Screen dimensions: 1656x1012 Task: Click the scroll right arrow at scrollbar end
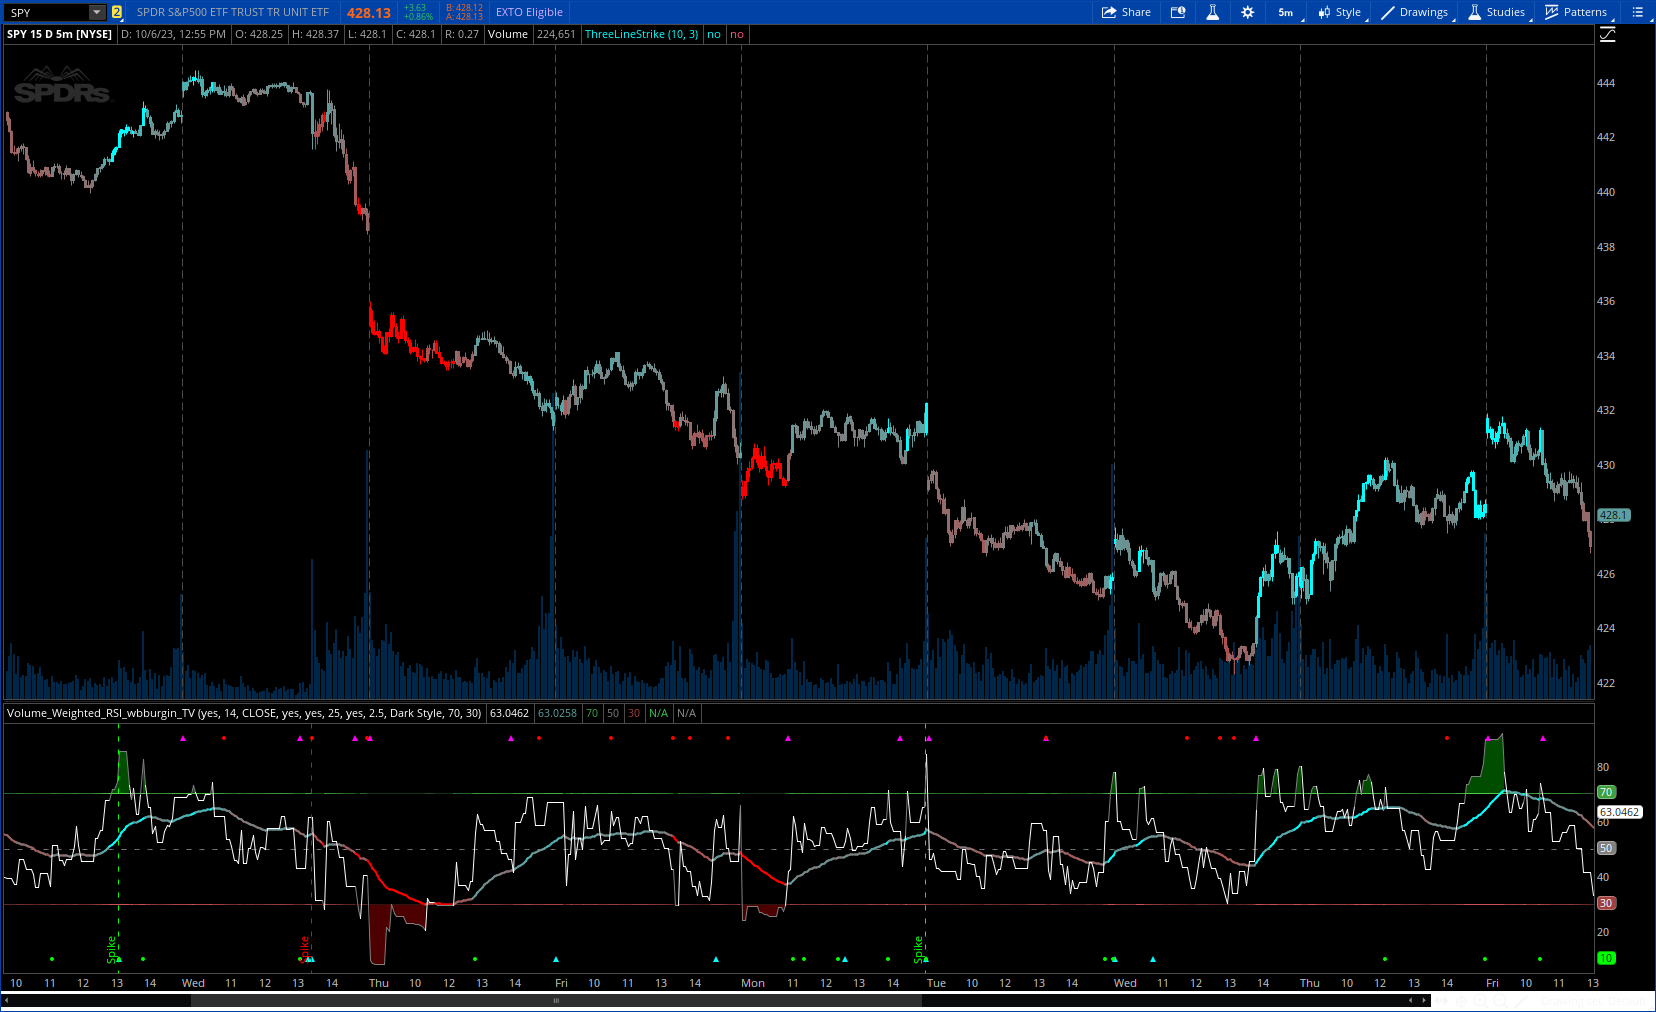(1425, 1000)
